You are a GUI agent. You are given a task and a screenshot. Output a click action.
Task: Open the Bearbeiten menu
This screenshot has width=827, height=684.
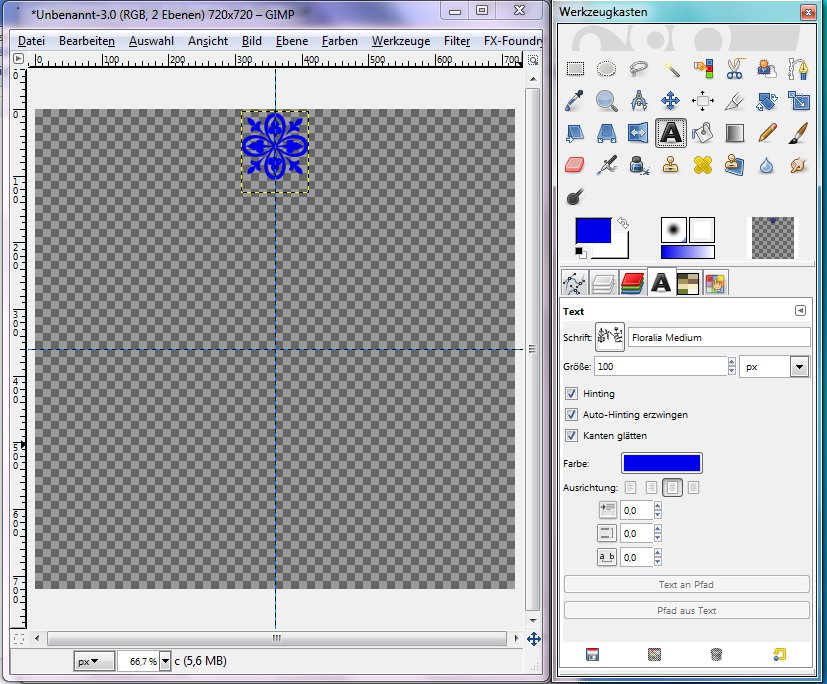[87, 41]
